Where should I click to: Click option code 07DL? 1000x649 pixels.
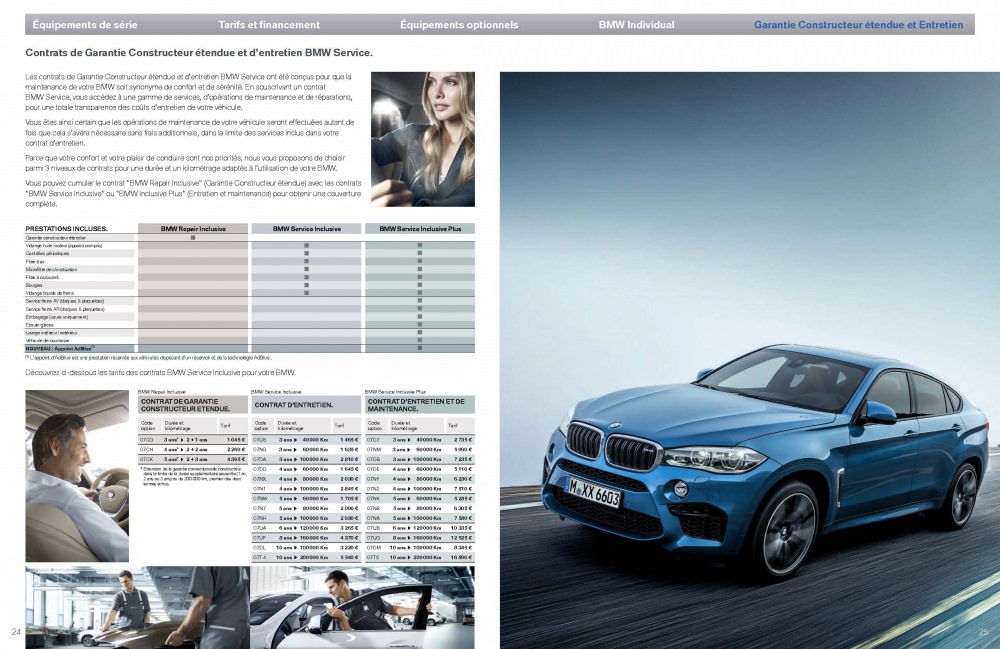point(260,548)
